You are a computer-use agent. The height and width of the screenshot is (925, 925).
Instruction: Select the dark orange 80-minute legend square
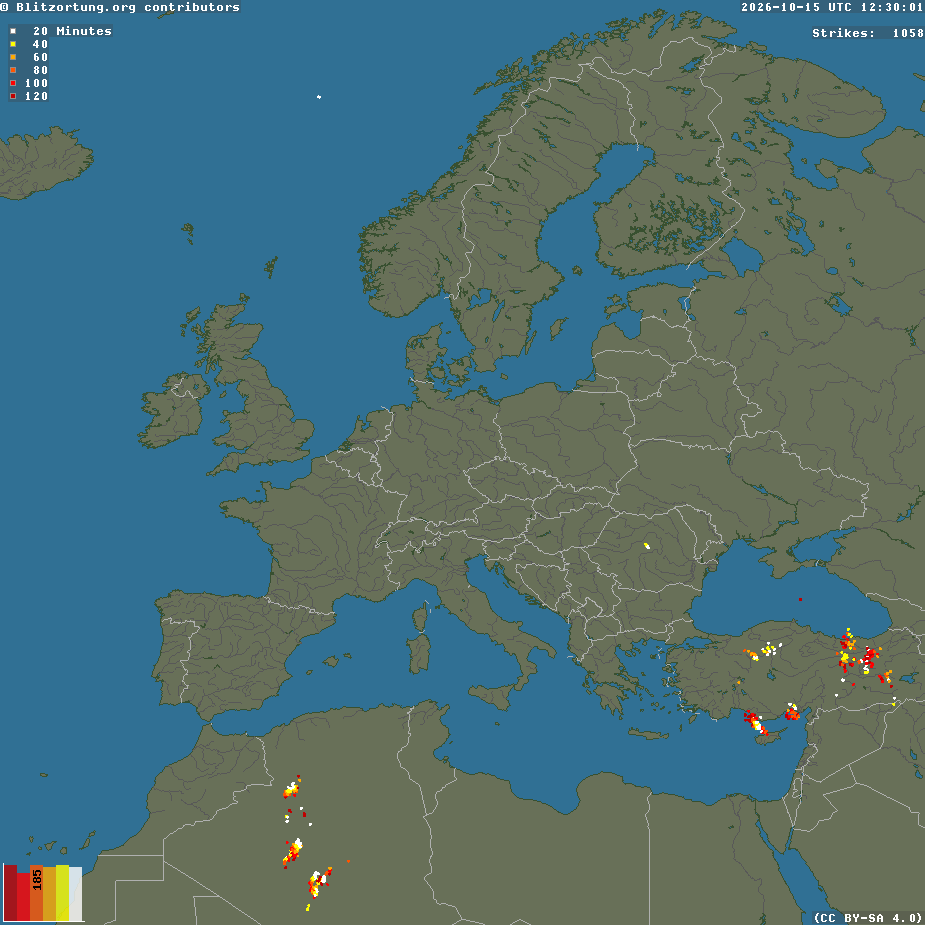[x=13, y=70]
